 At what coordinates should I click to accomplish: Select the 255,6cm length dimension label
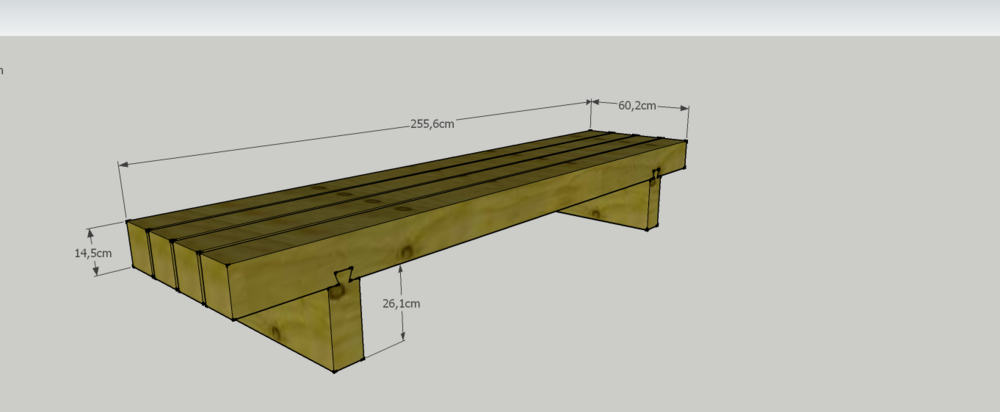click(432, 124)
